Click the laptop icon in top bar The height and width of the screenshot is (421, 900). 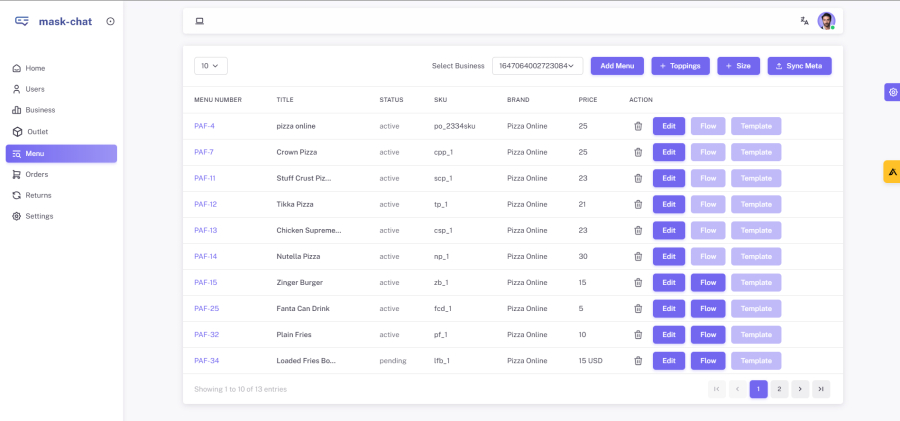pos(199,21)
